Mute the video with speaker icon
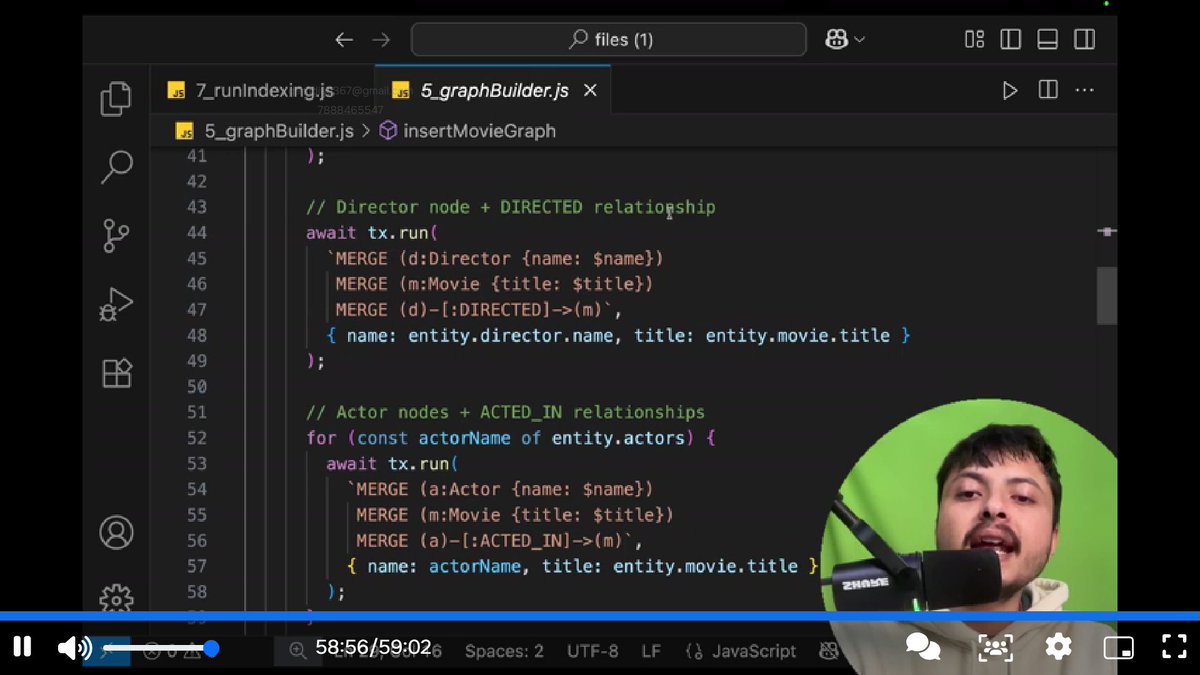Viewport: 1200px width, 675px height. pos(74,648)
